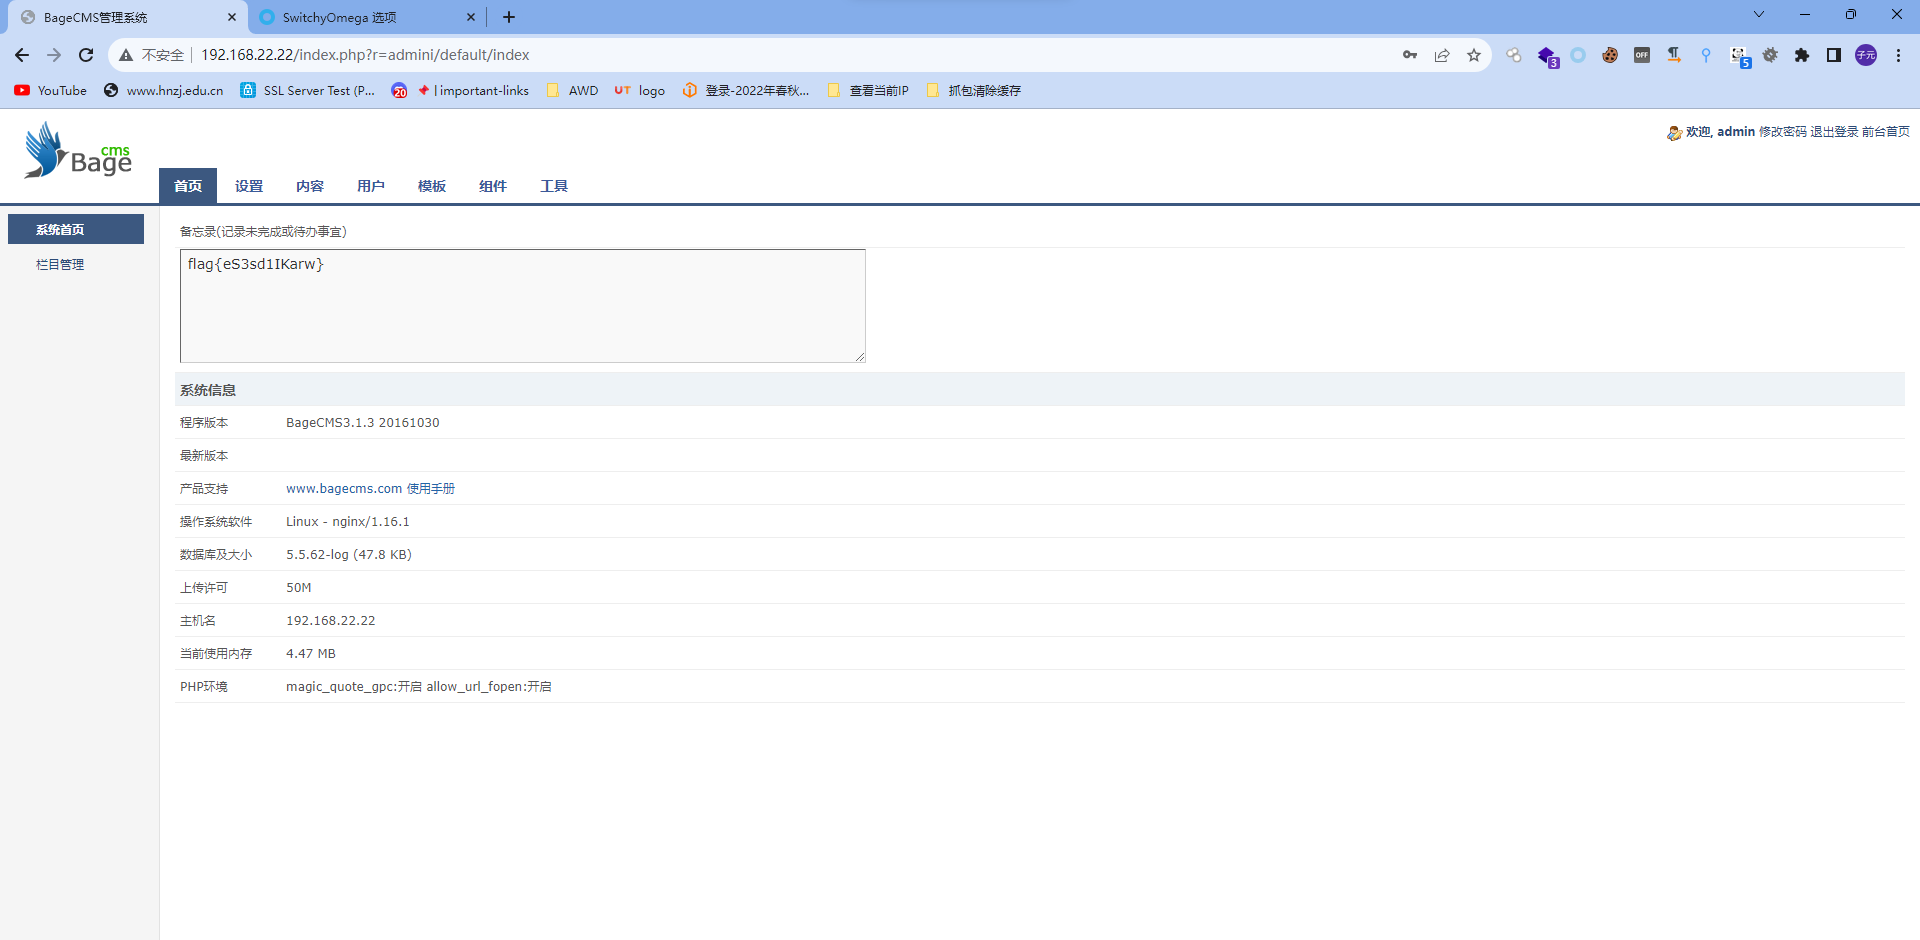Viewport: 1920px width, 940px height.
Task: Click the share page icon
Action: point(1442,55)
